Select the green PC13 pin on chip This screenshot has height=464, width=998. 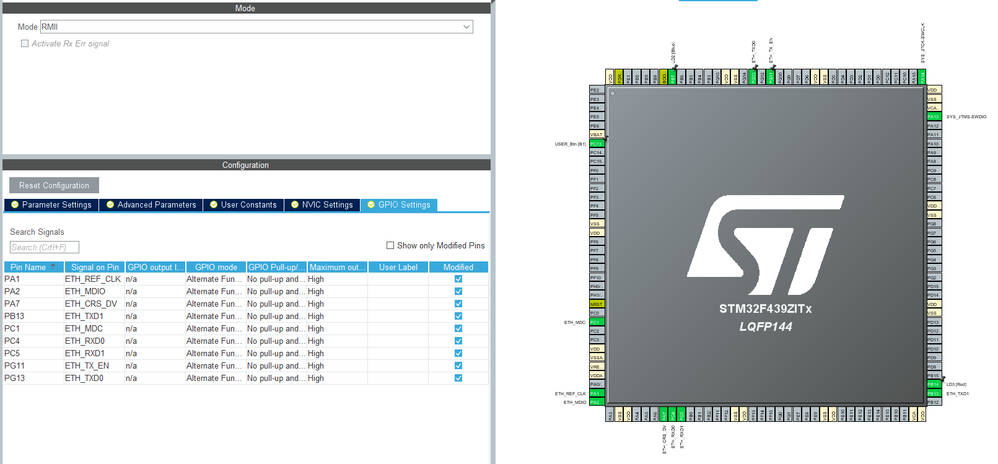coord(597,144)
